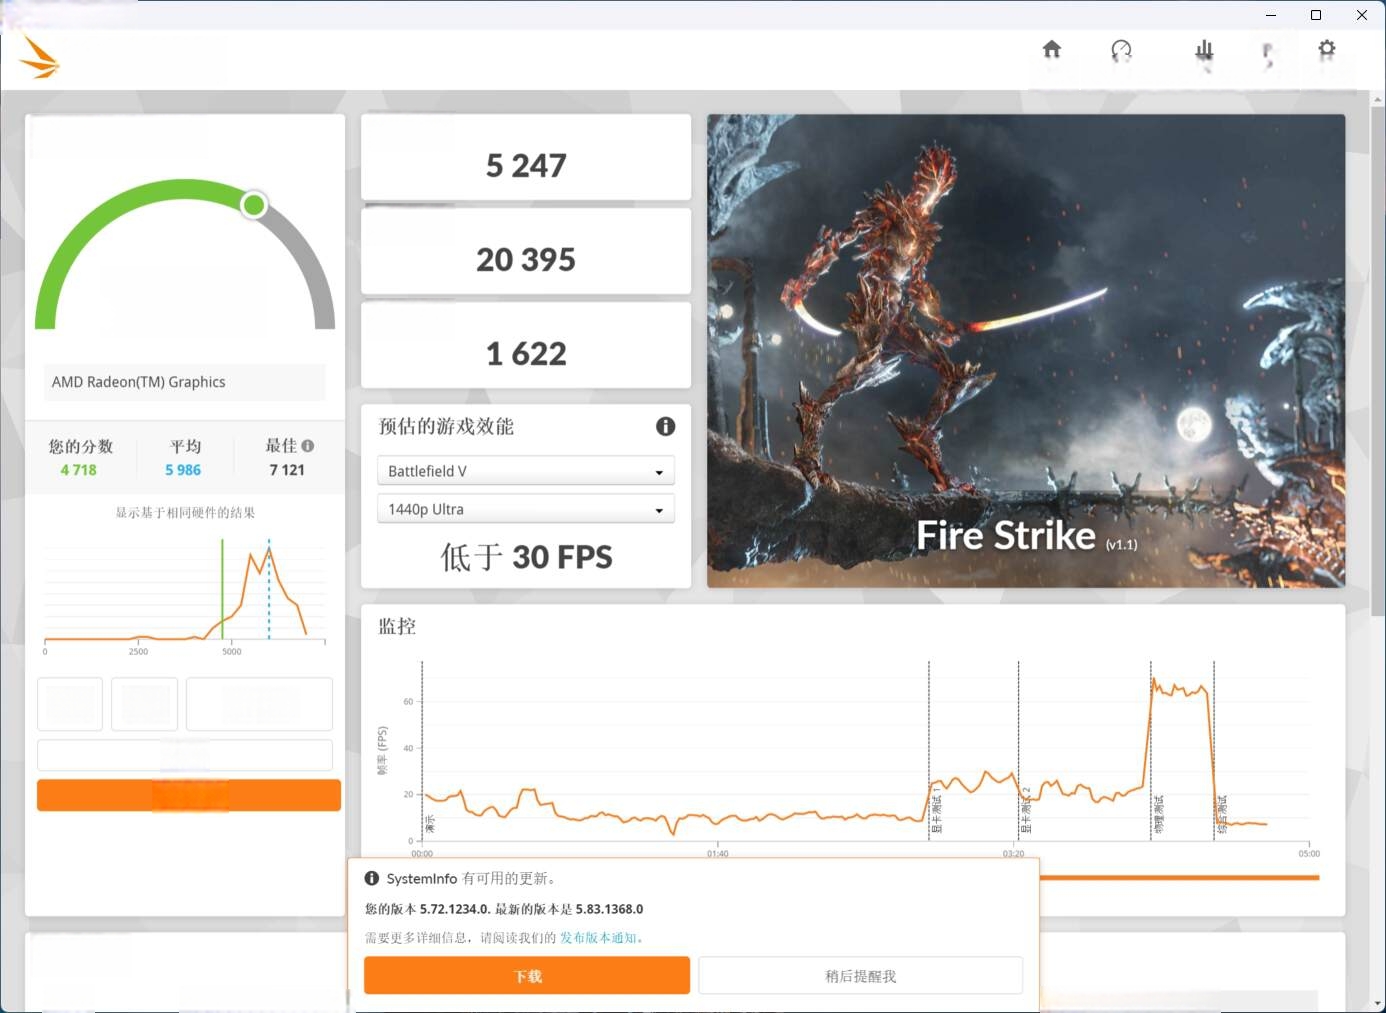Open the bar chart navigation icon
This screenshot has height=1013, width=1386.
[x=1204, y=50]
